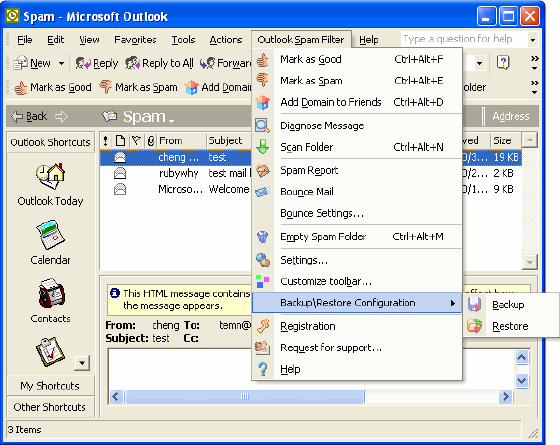Open the New item dropdown arrow
560x445 pixels.
tap(61, 64)
